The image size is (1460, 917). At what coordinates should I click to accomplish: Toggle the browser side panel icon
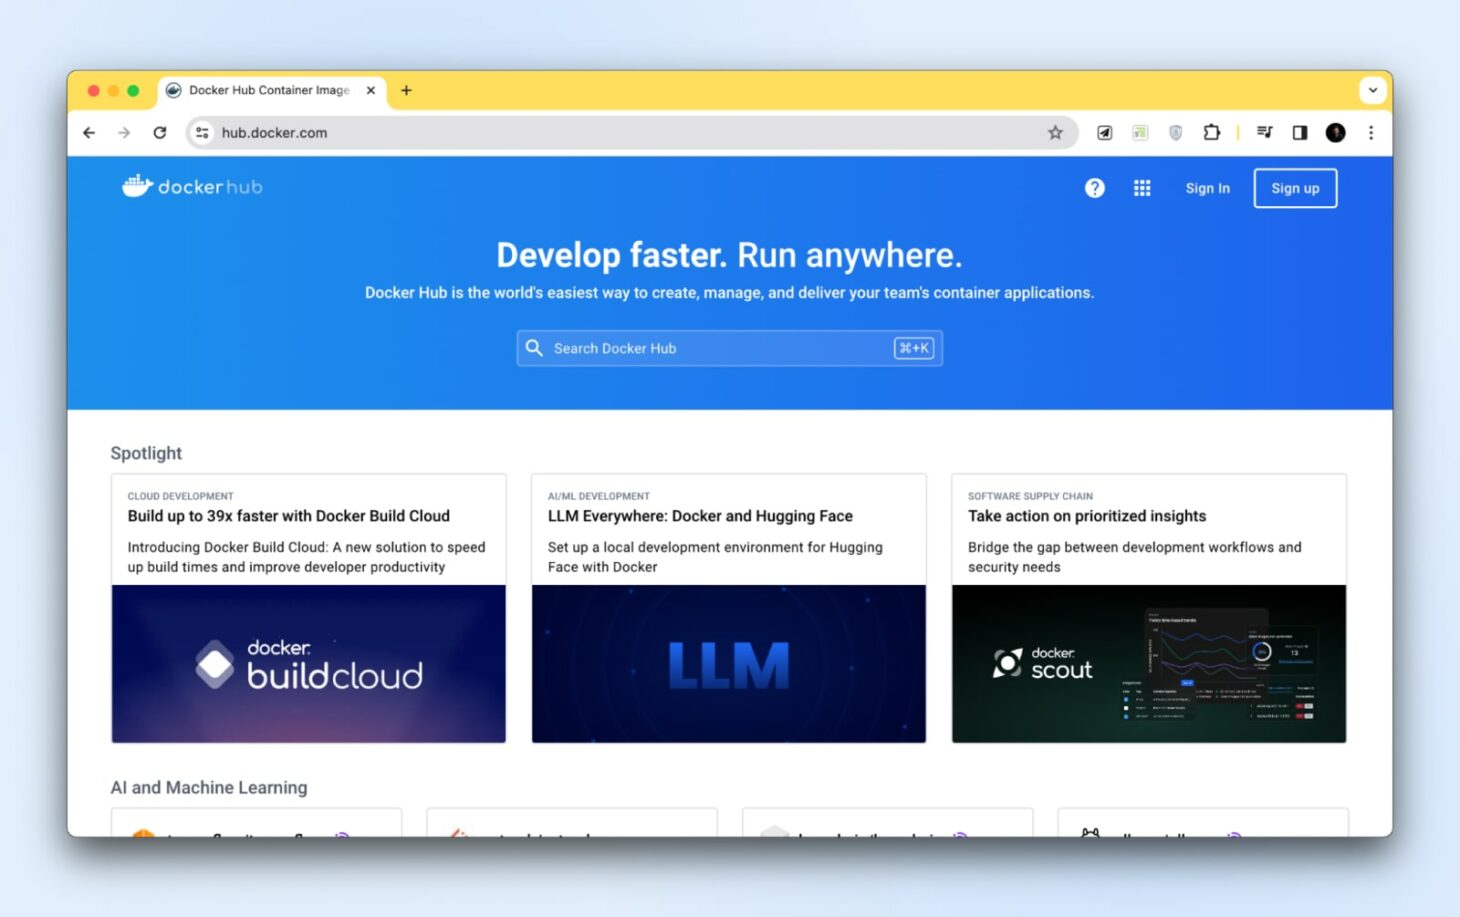1300,132
